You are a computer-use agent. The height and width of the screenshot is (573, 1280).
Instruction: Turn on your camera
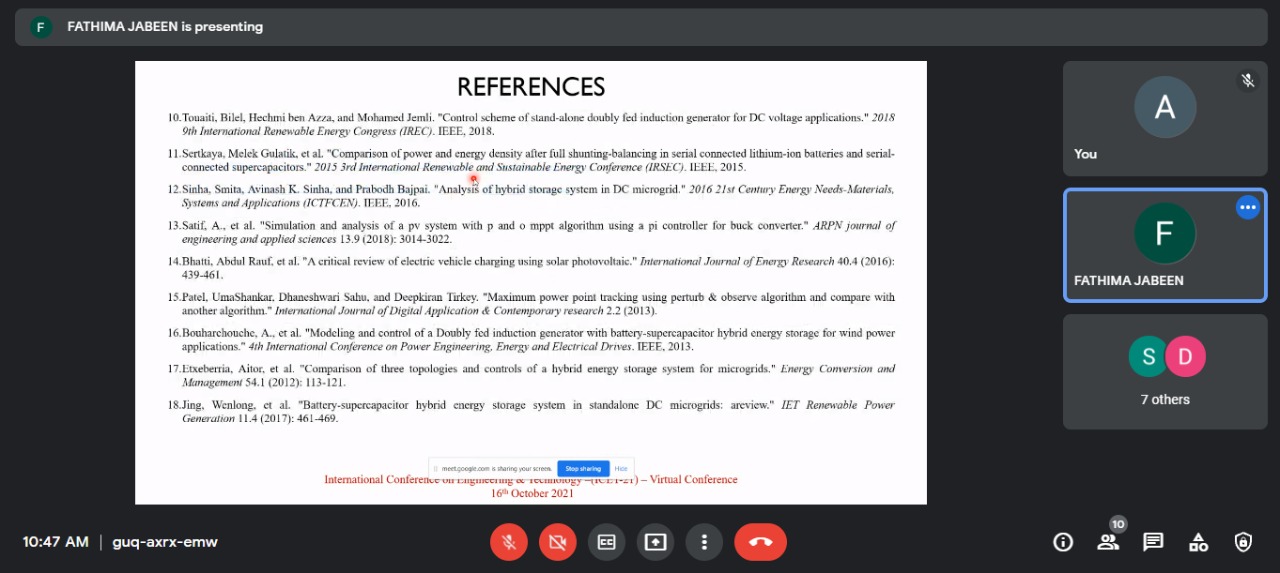[x=558, y=542]
